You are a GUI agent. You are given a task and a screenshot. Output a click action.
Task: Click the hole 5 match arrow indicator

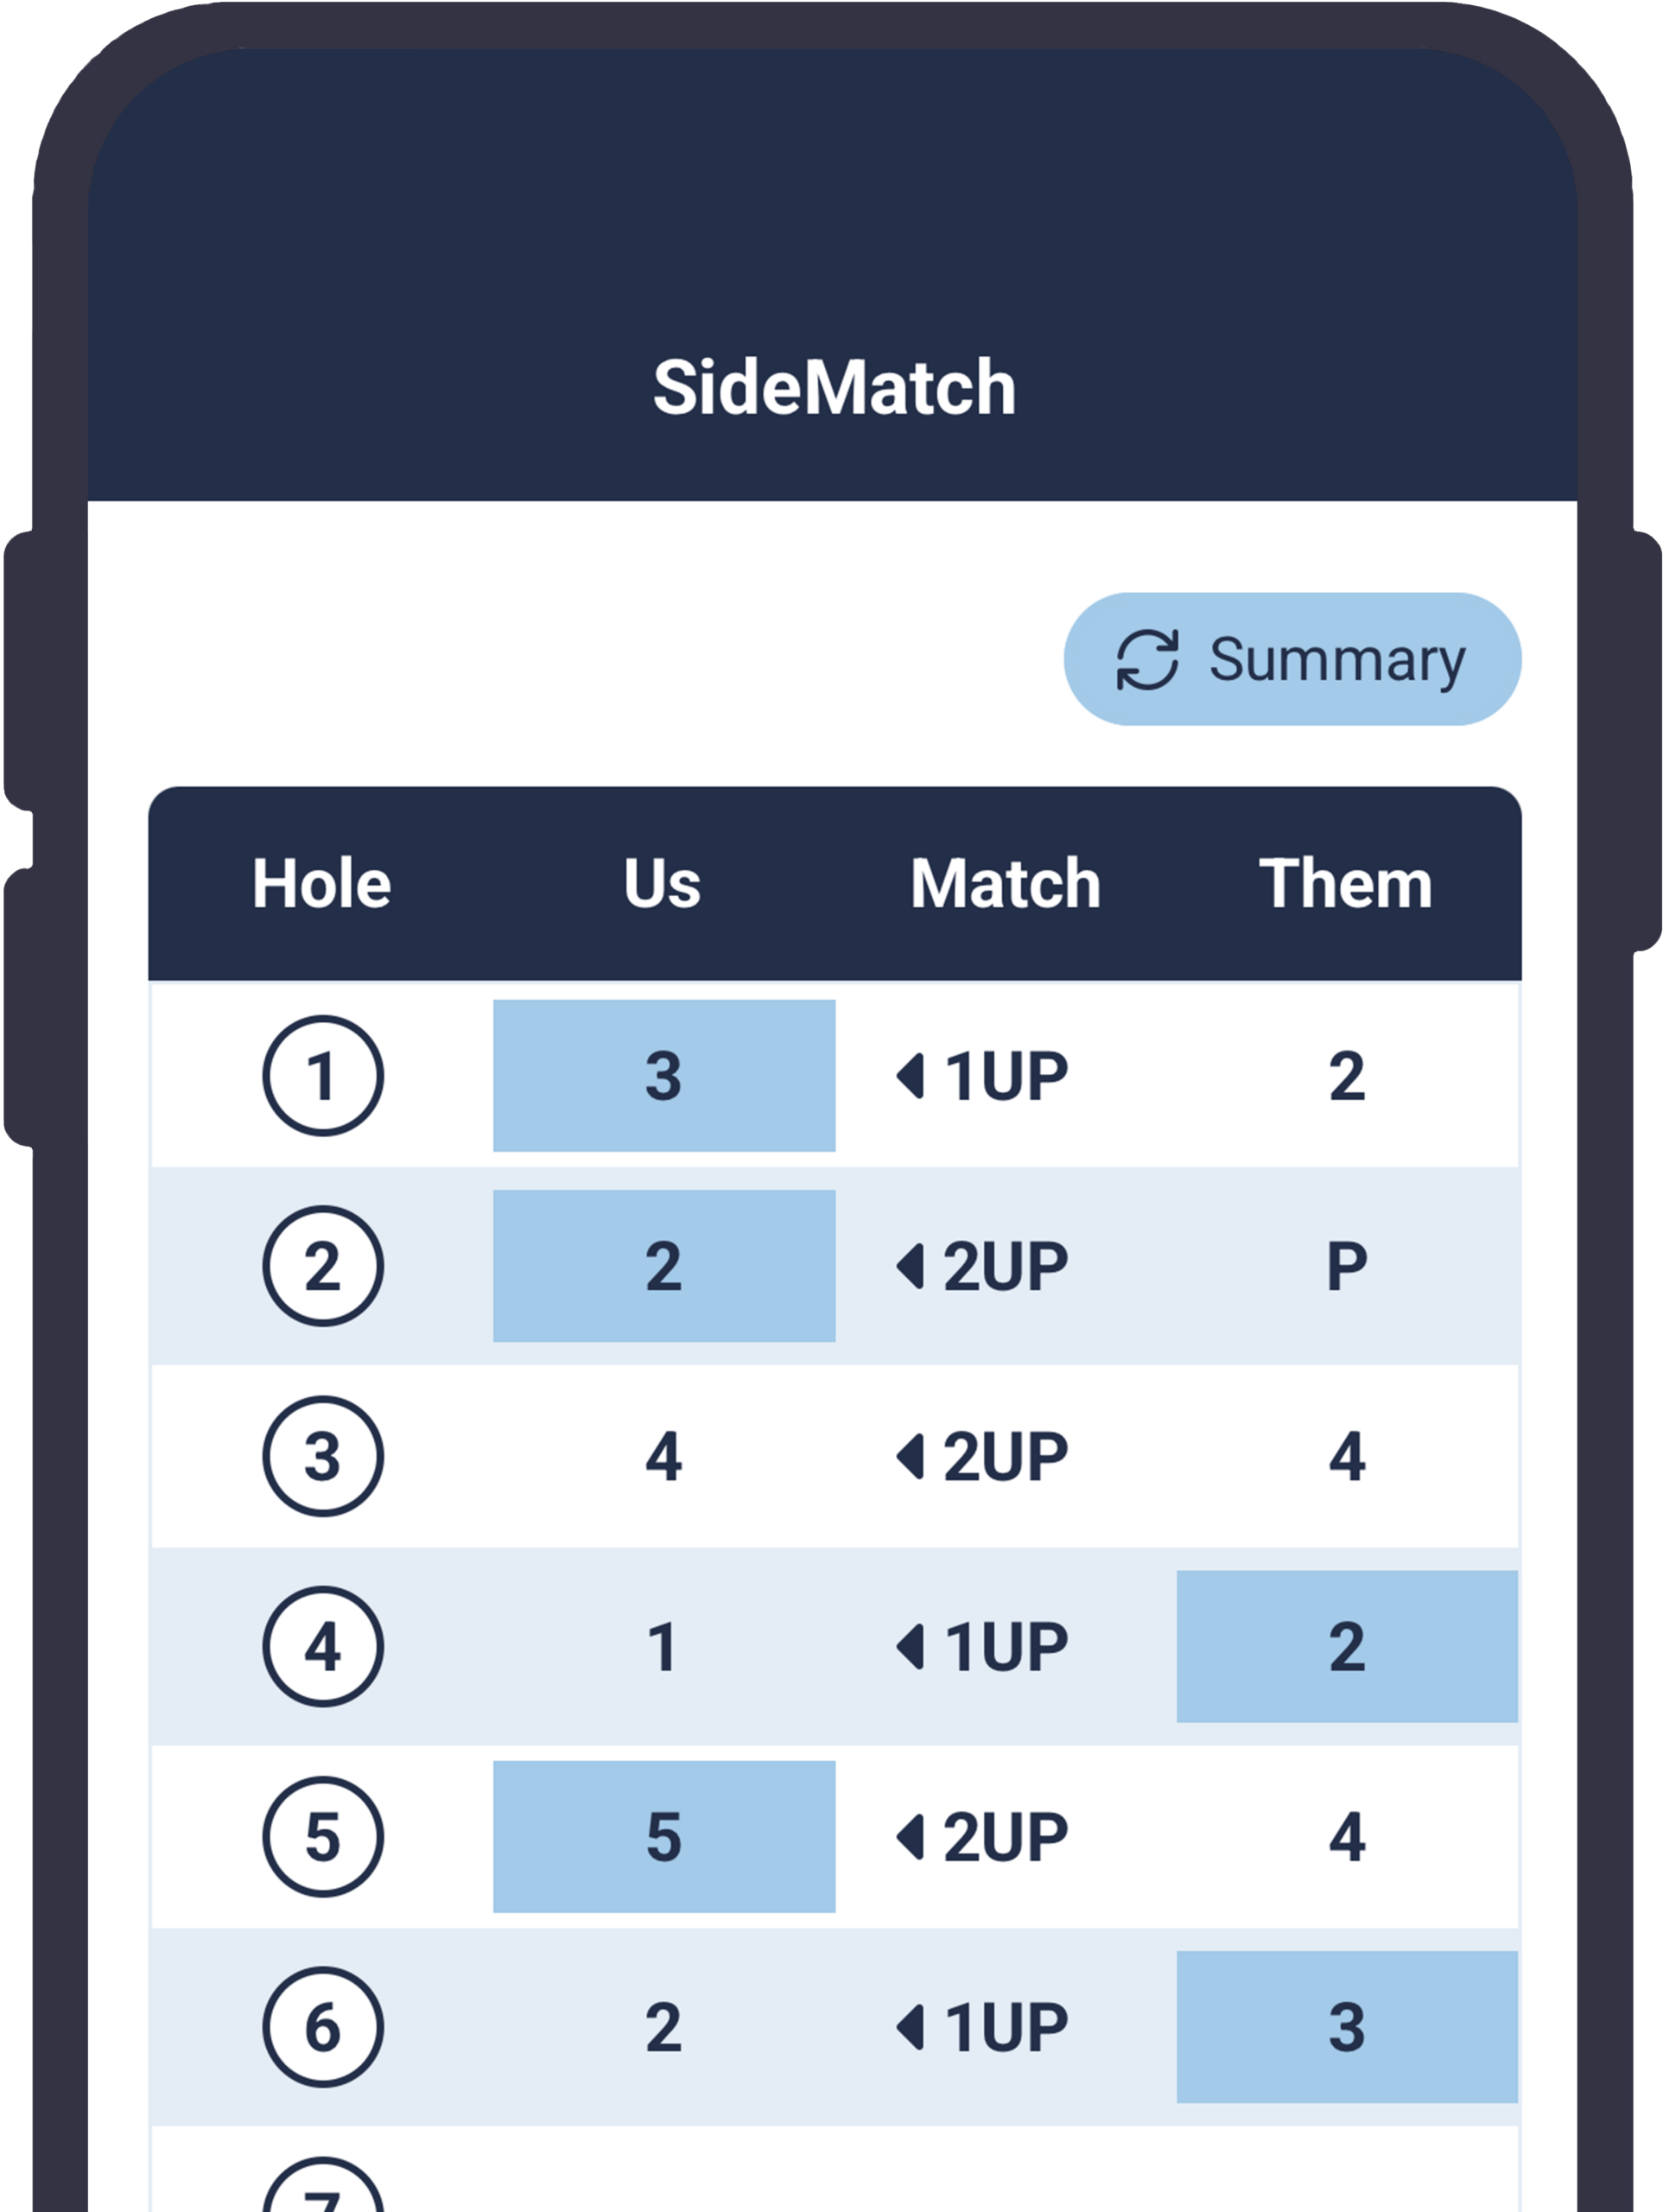pyautogui.click(x=910, y=1837)
